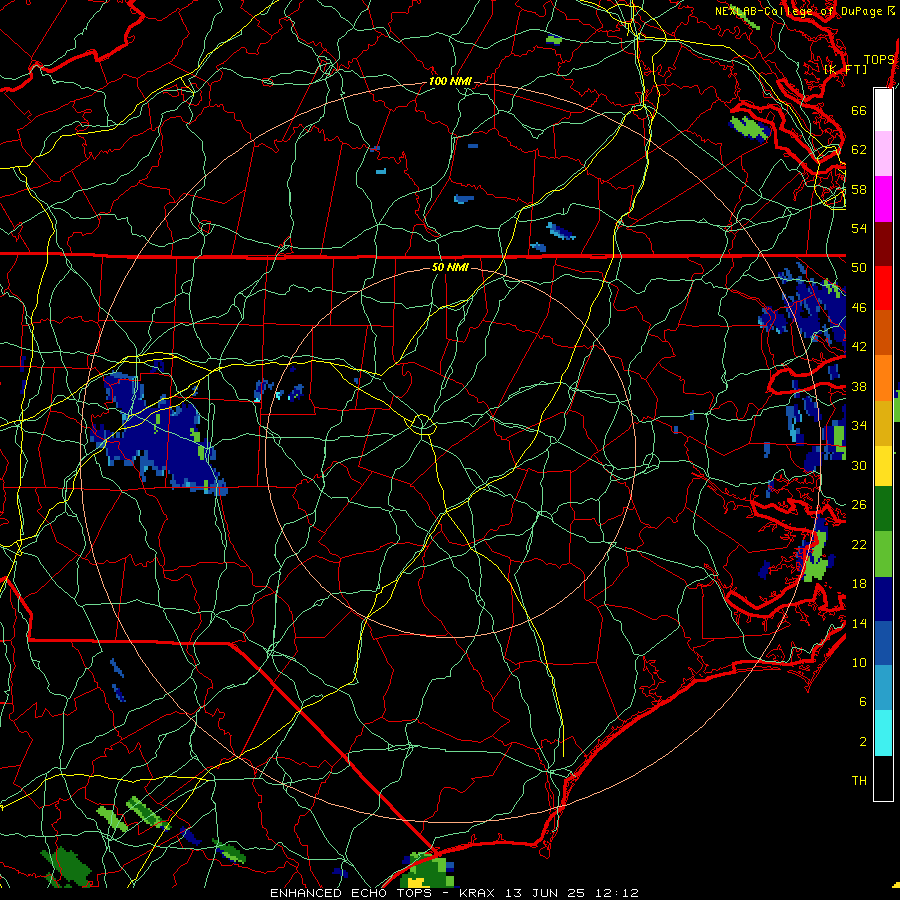Click the legend value "58"

(x=859, y=189)
